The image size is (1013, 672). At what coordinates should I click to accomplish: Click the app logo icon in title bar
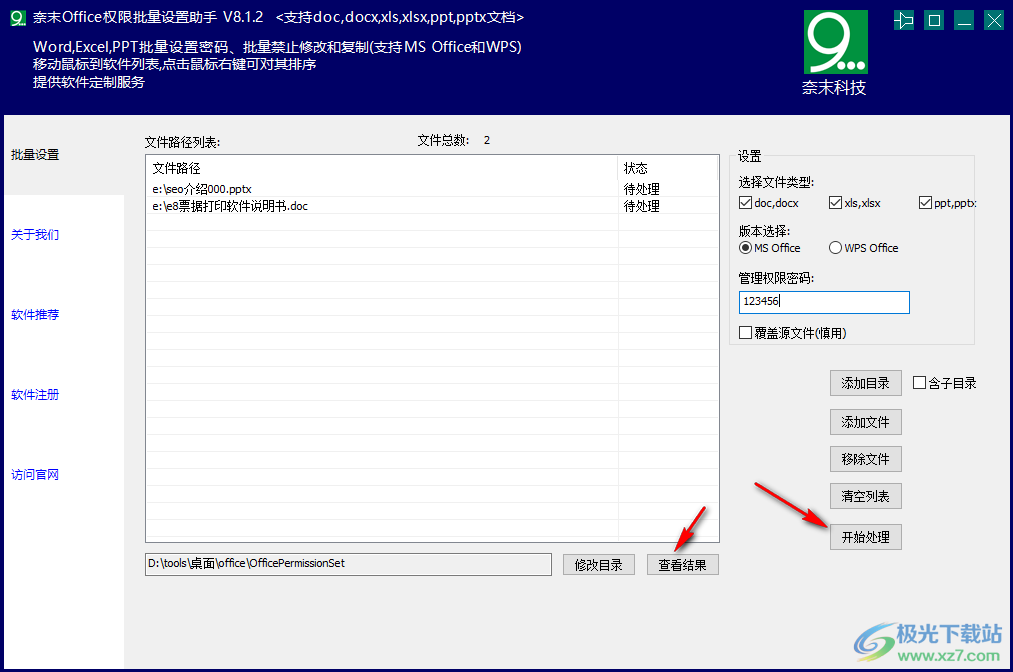click(18, 18)
